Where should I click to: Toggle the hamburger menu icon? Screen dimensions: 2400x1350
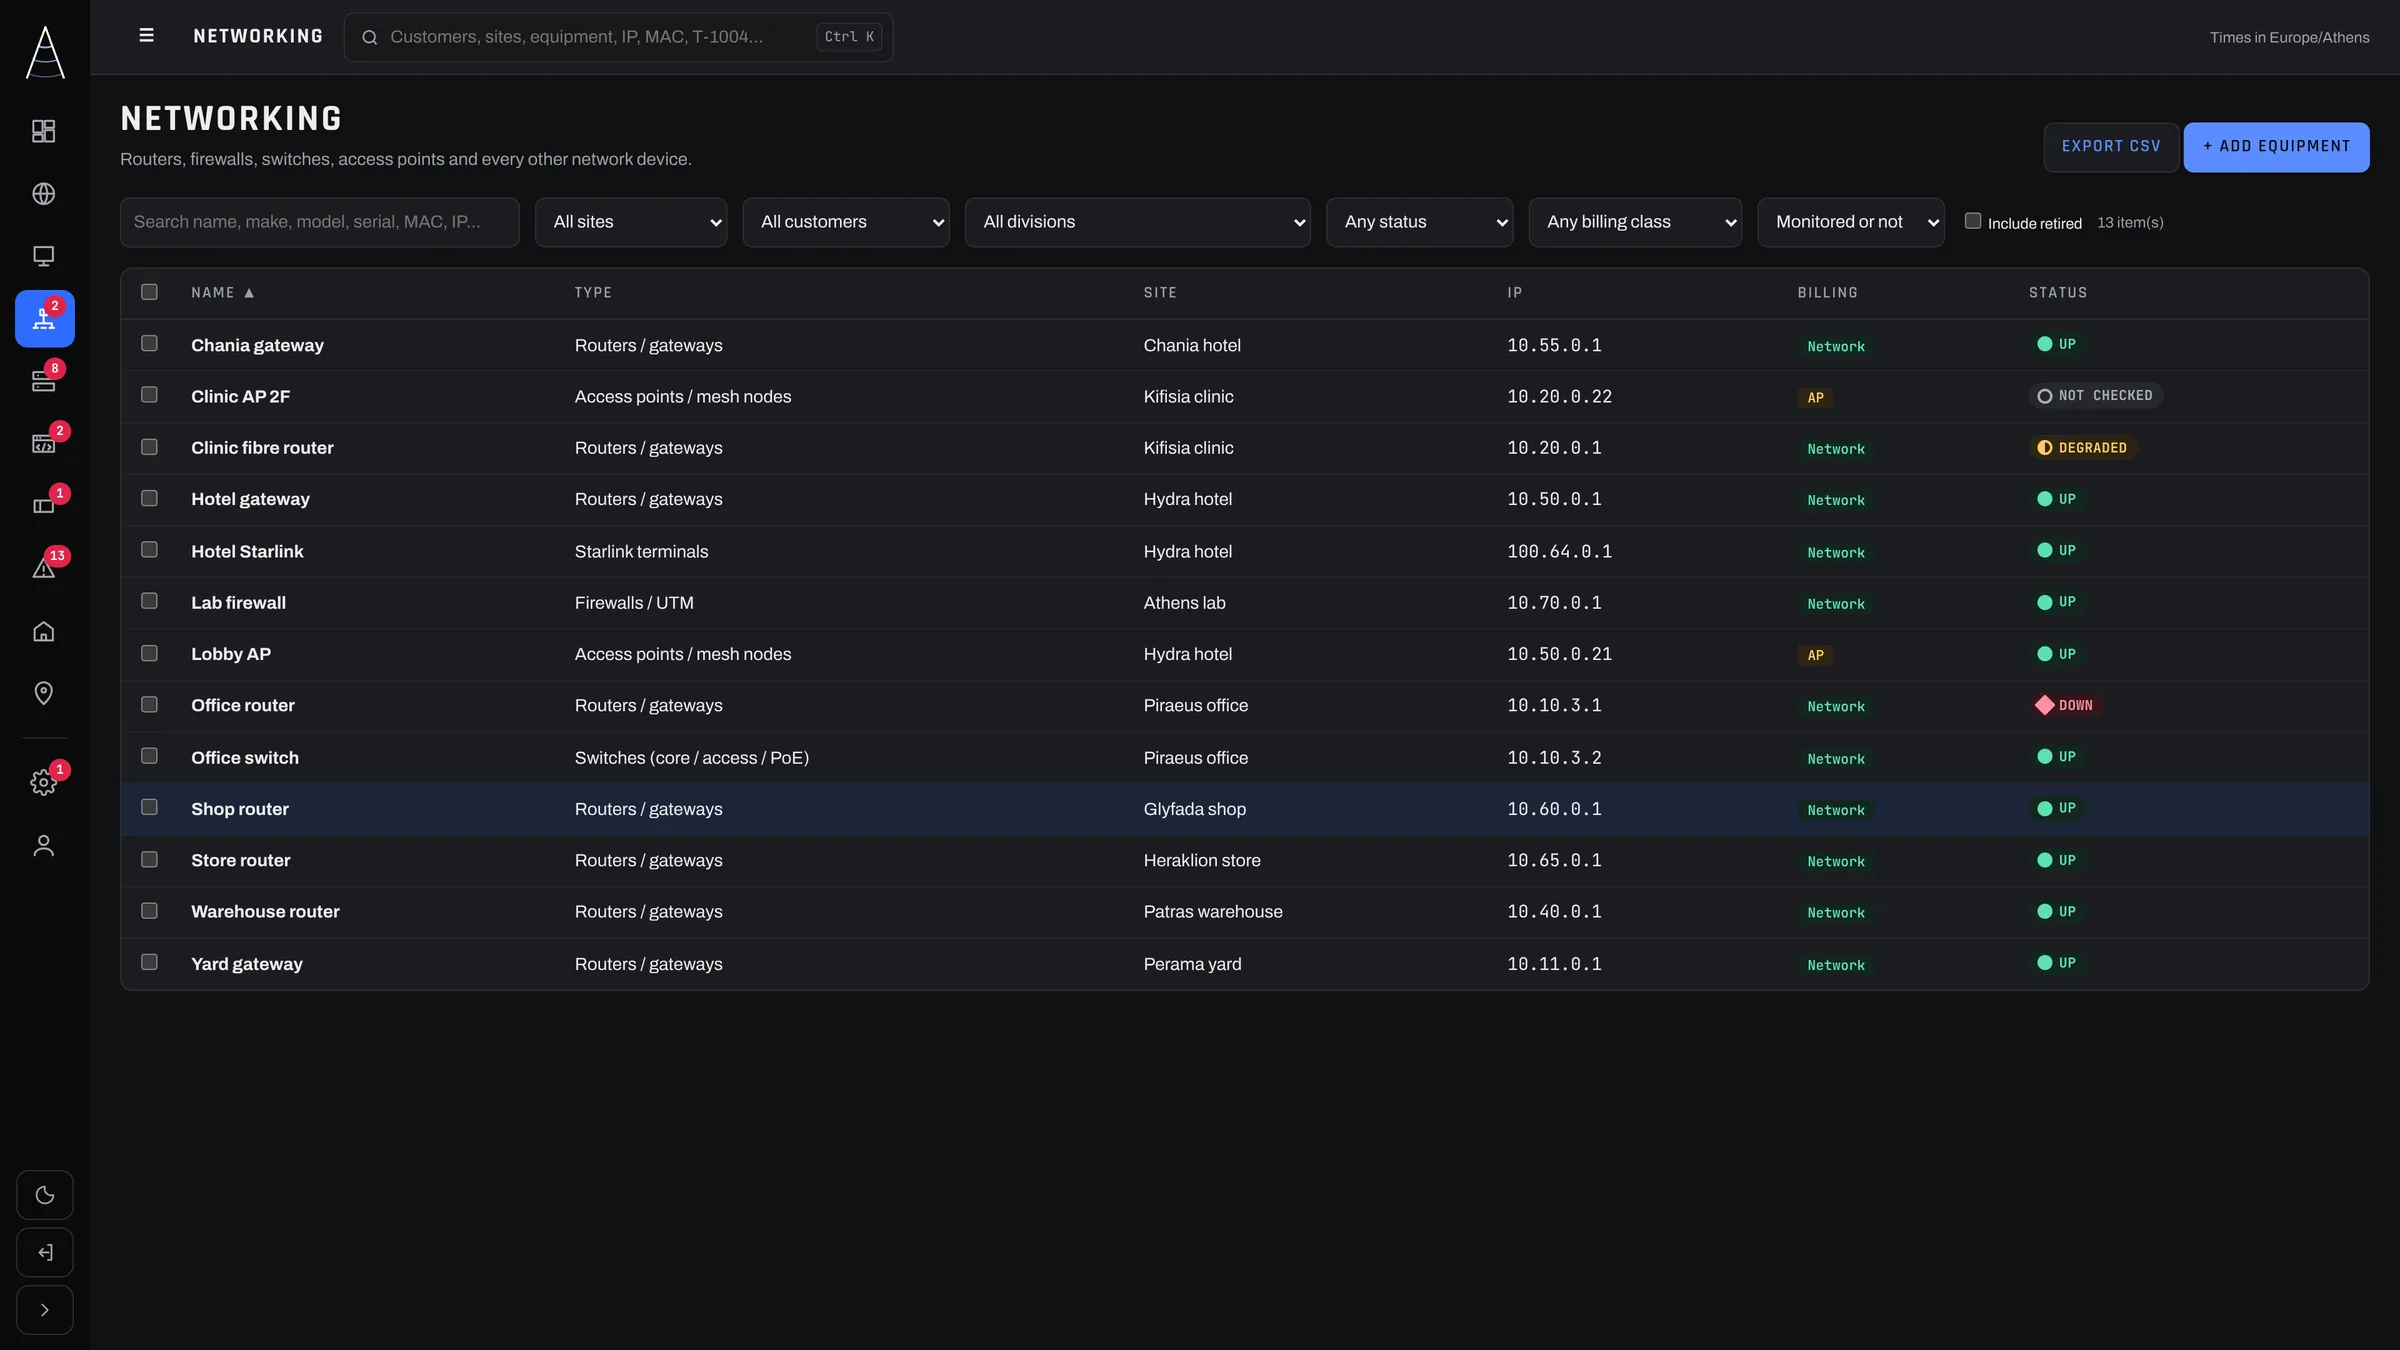tap(146, 36)
